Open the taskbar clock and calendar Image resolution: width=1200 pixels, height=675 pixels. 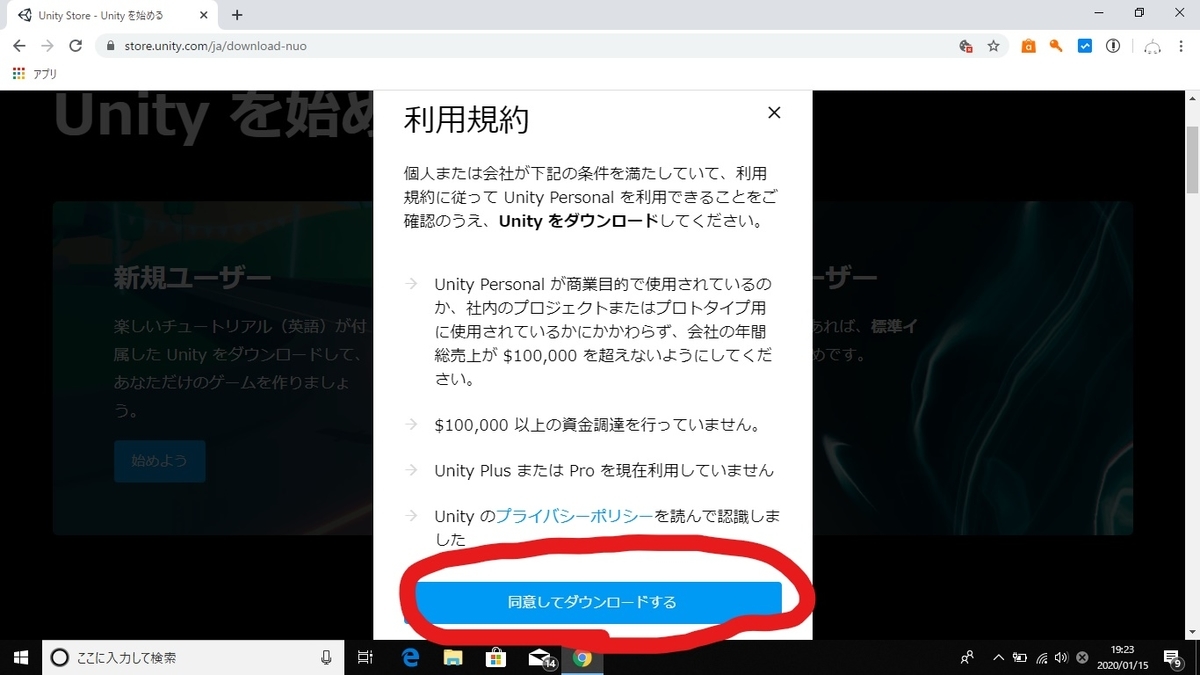click(1122, 657)
